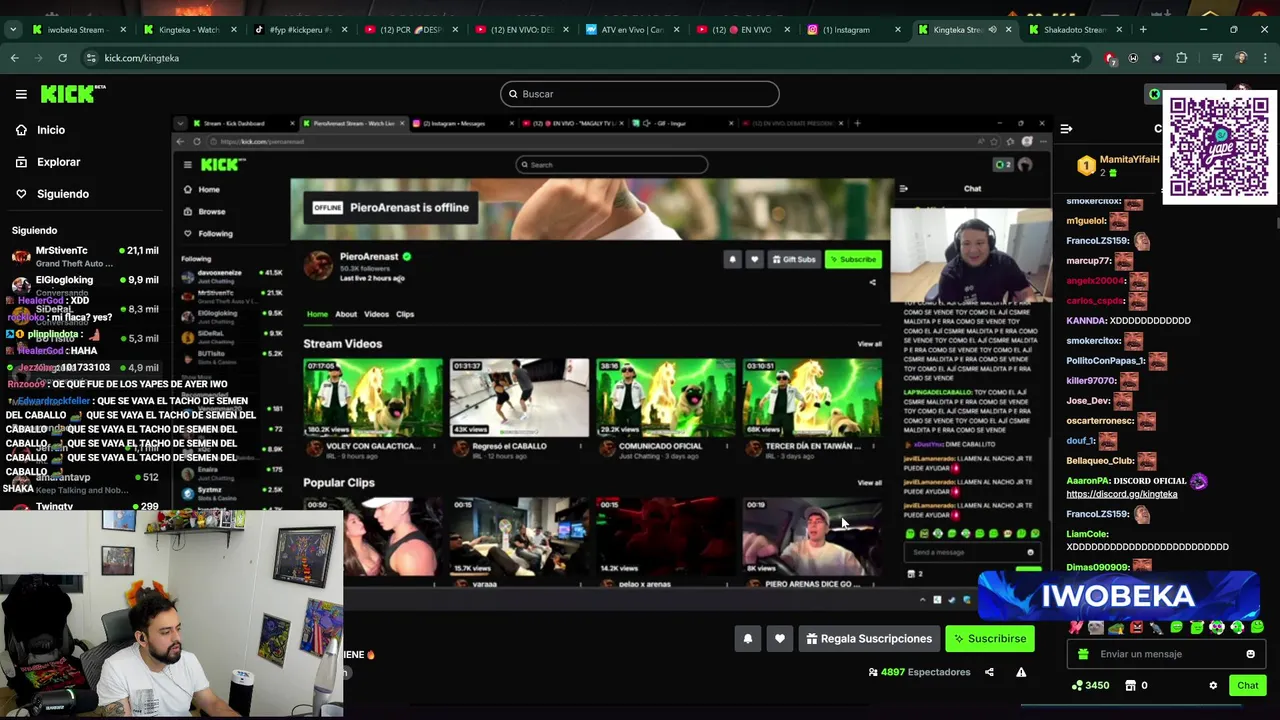The width and height of the screenshot is (1280, 720).
Task: Go back in browser history
Action: coord(15,58)
